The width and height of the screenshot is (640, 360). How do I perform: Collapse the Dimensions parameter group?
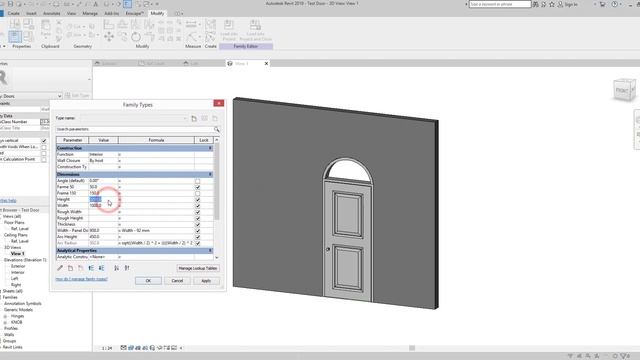(210, 175)
